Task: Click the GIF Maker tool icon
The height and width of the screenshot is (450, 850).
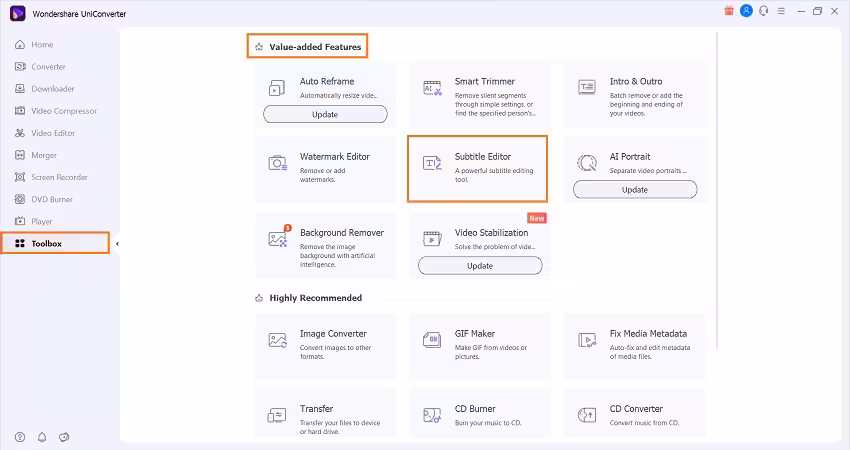Action: coord(432,340)
